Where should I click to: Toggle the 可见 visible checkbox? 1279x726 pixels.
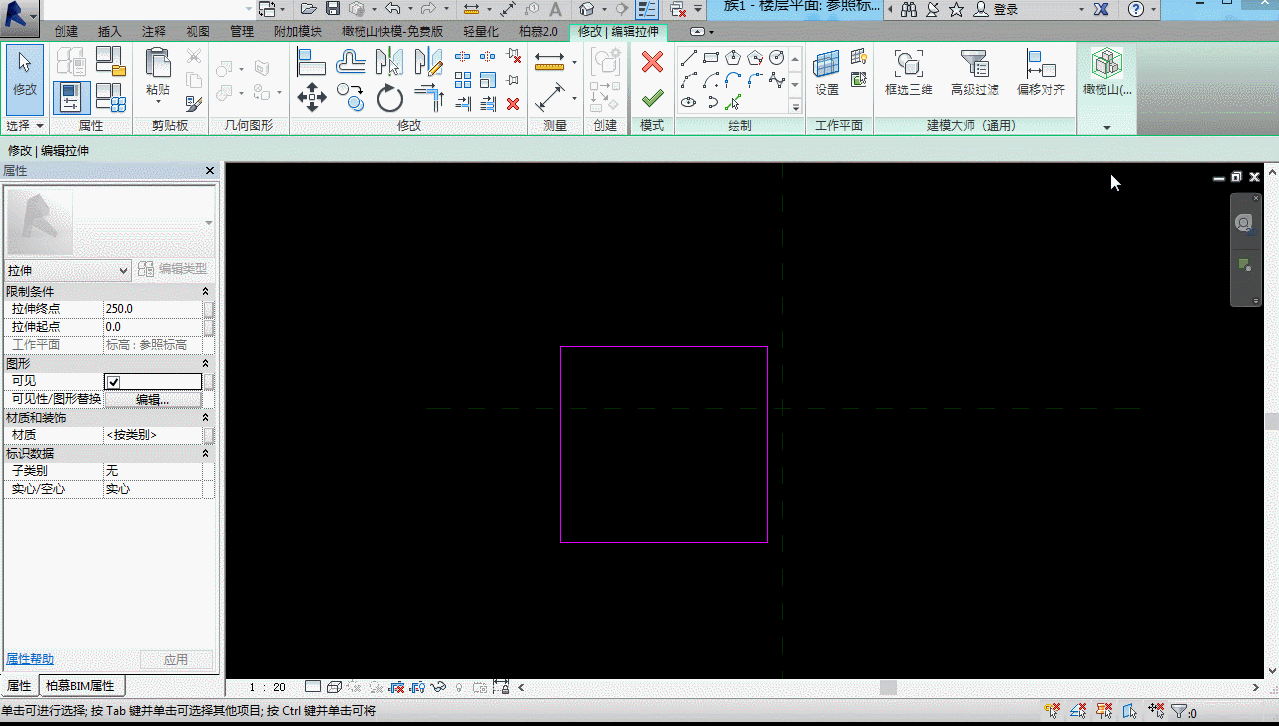(114, 382)
